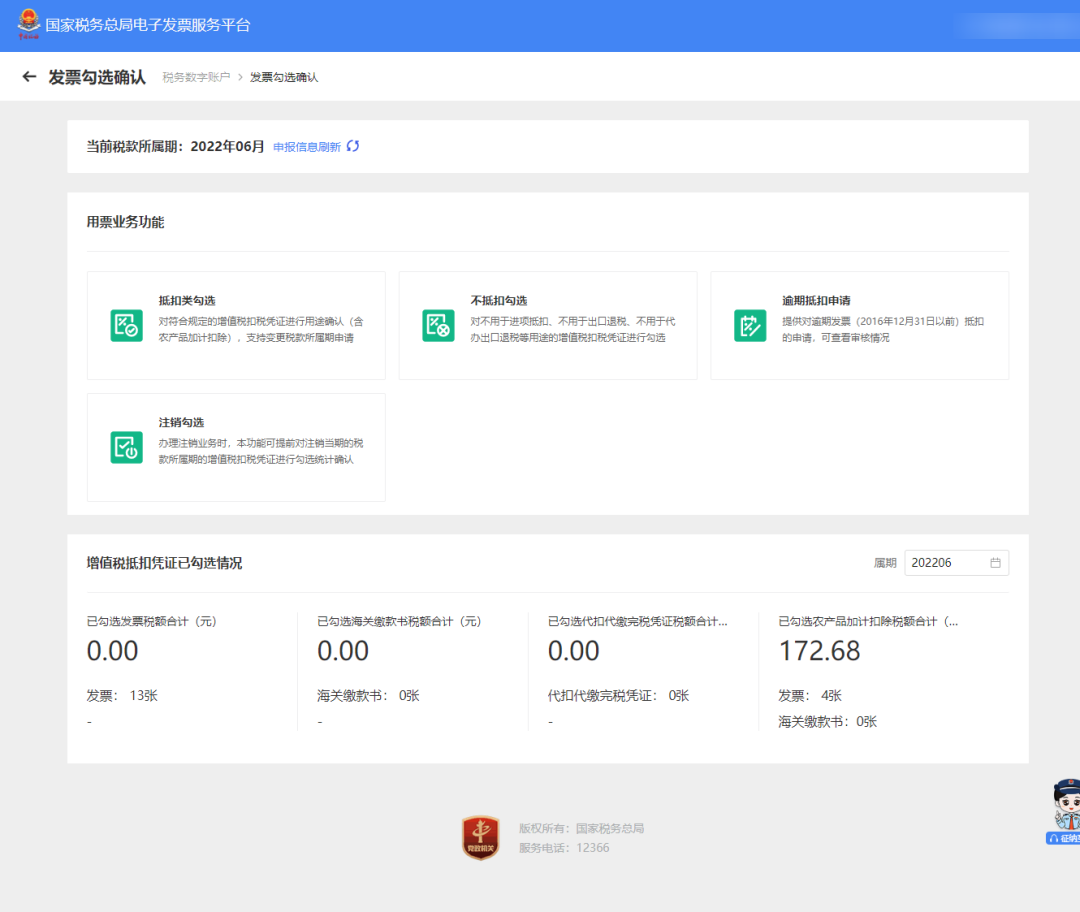Go to 税务数字账户 breadcrumb

pyautogui.click(x=196, y=77)
